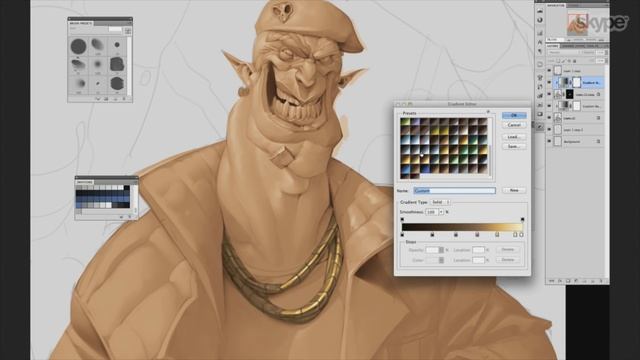This screenshot has width=640, height=360.
Task: Open the Stops Opacity dropdown arrow
Action: tap(441, 250)
